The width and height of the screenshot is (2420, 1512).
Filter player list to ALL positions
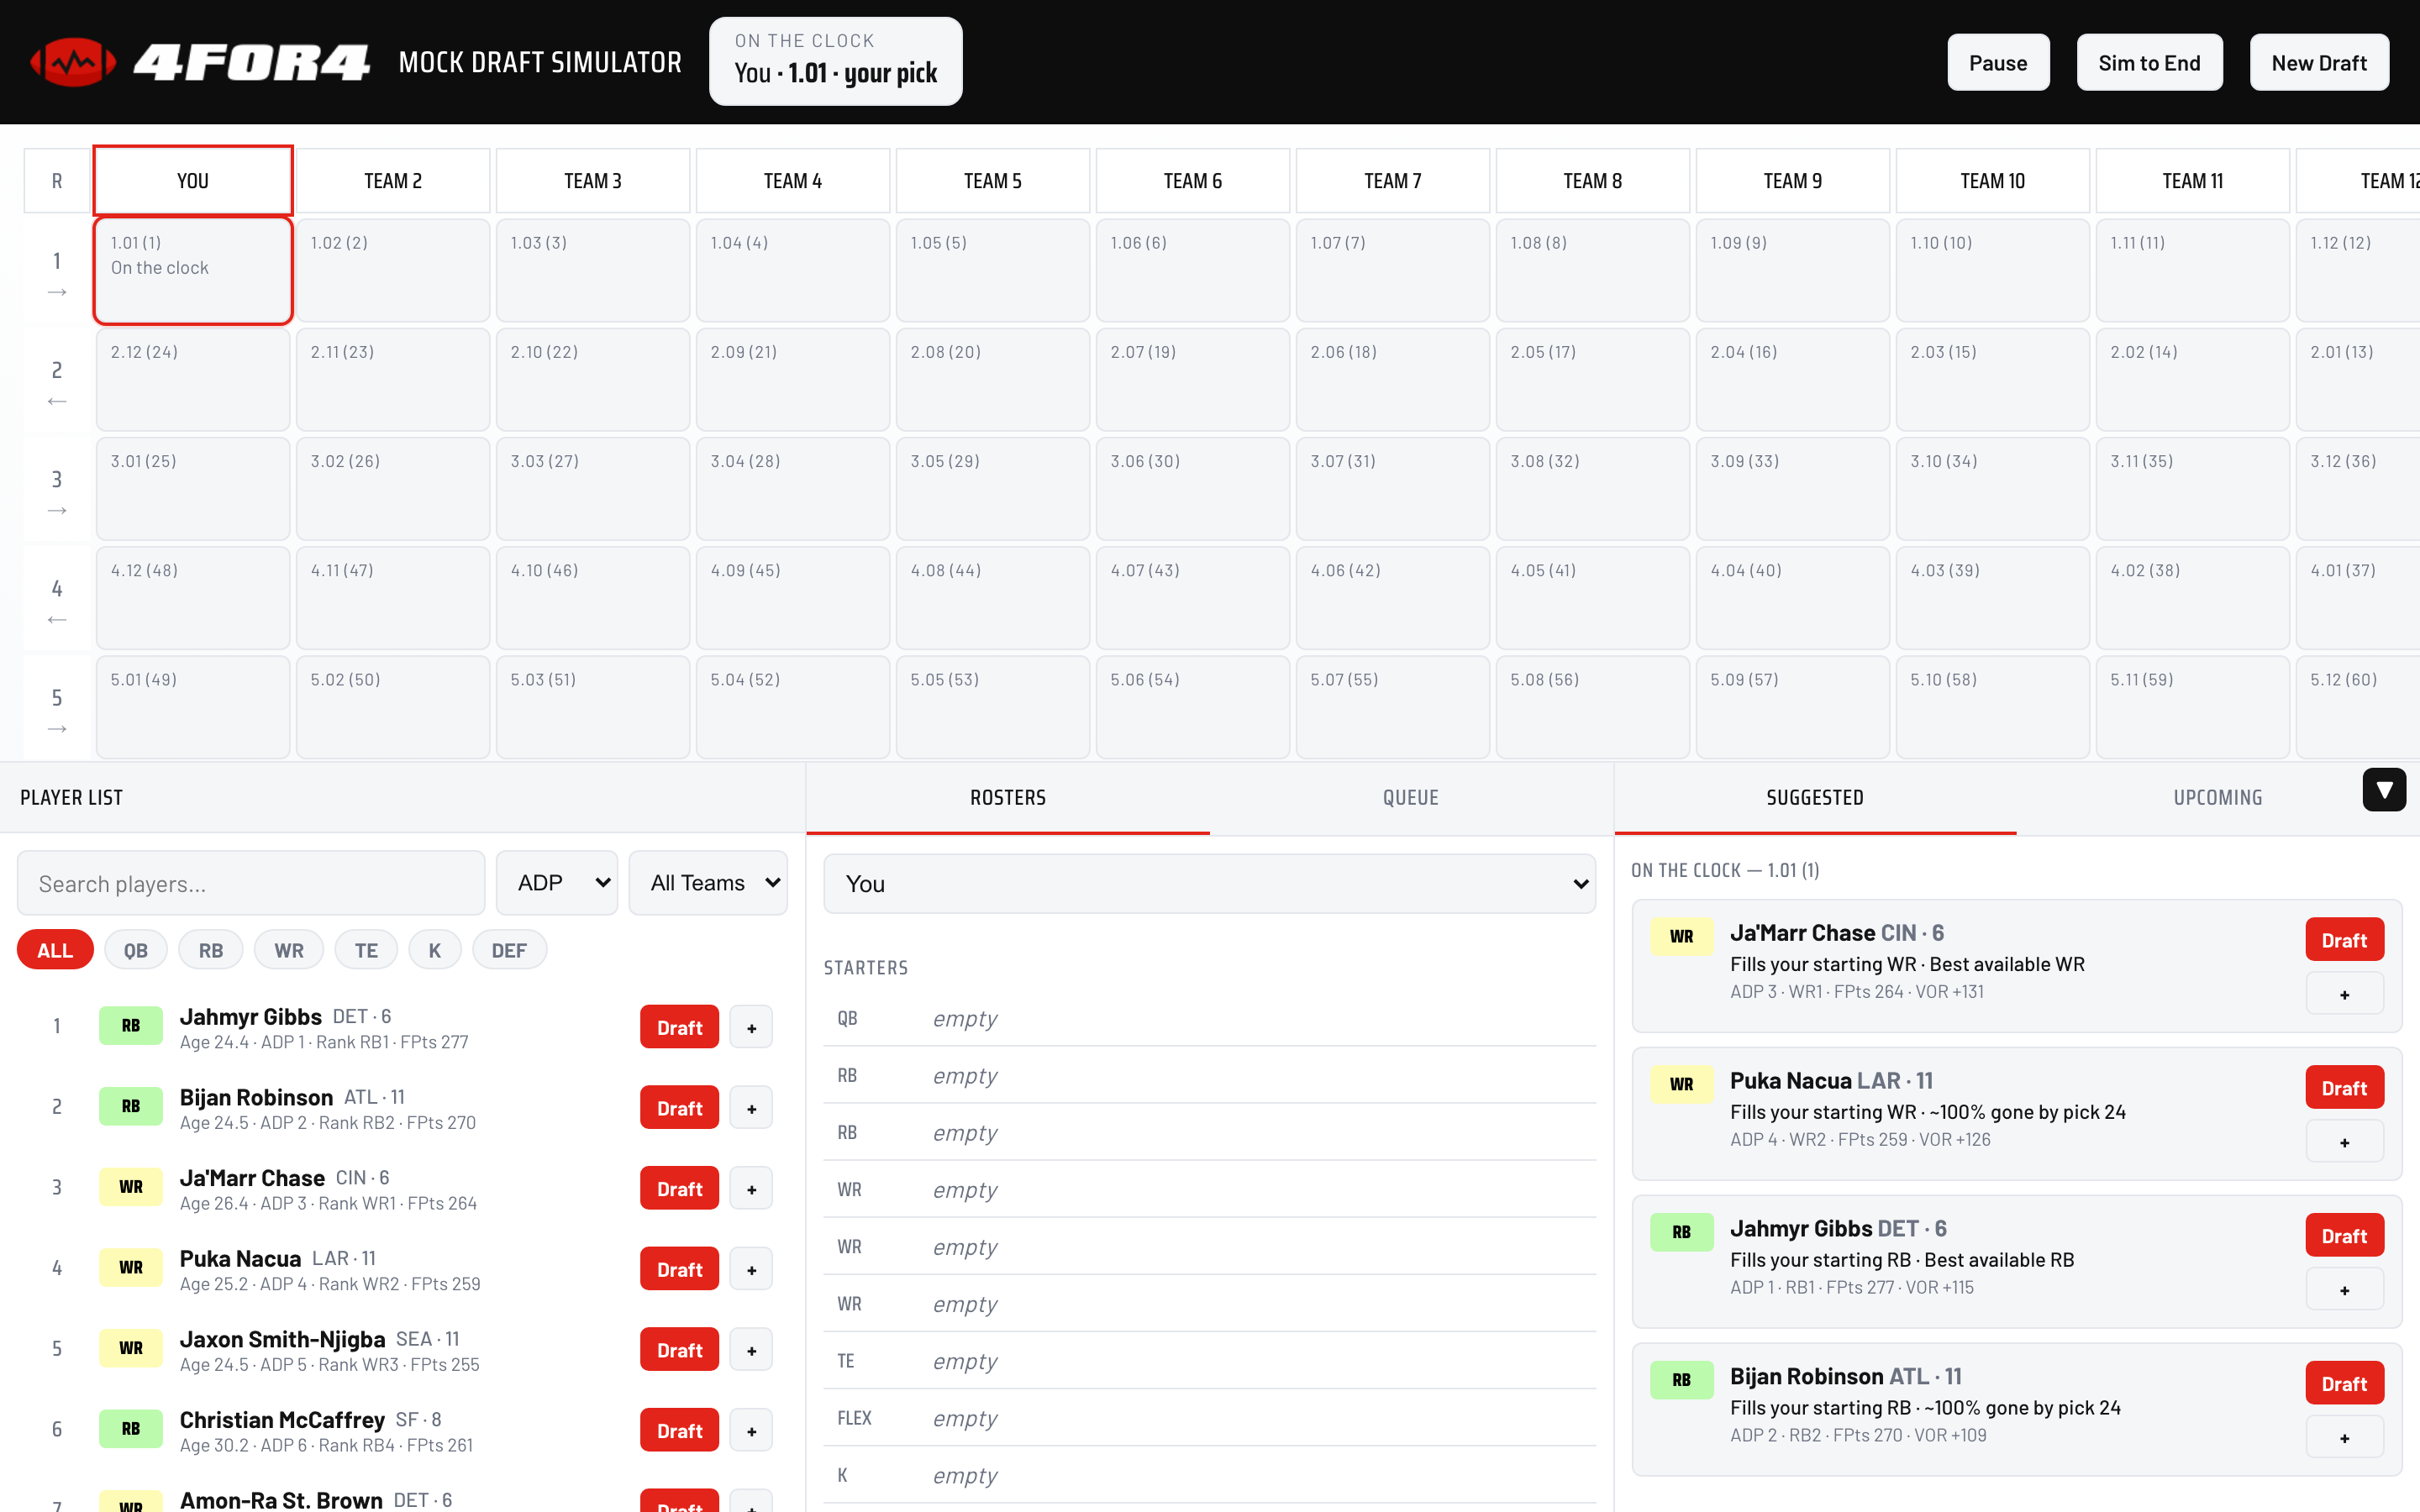point(55,950)
